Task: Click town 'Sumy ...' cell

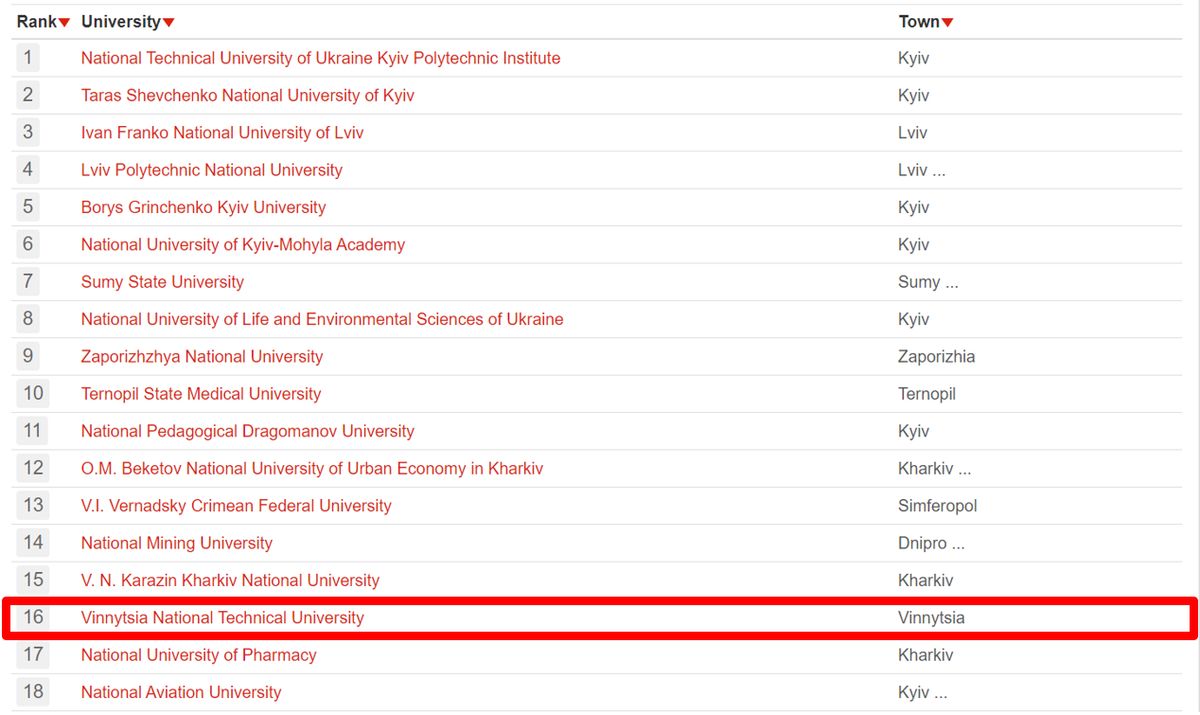Action: [928, 282]
